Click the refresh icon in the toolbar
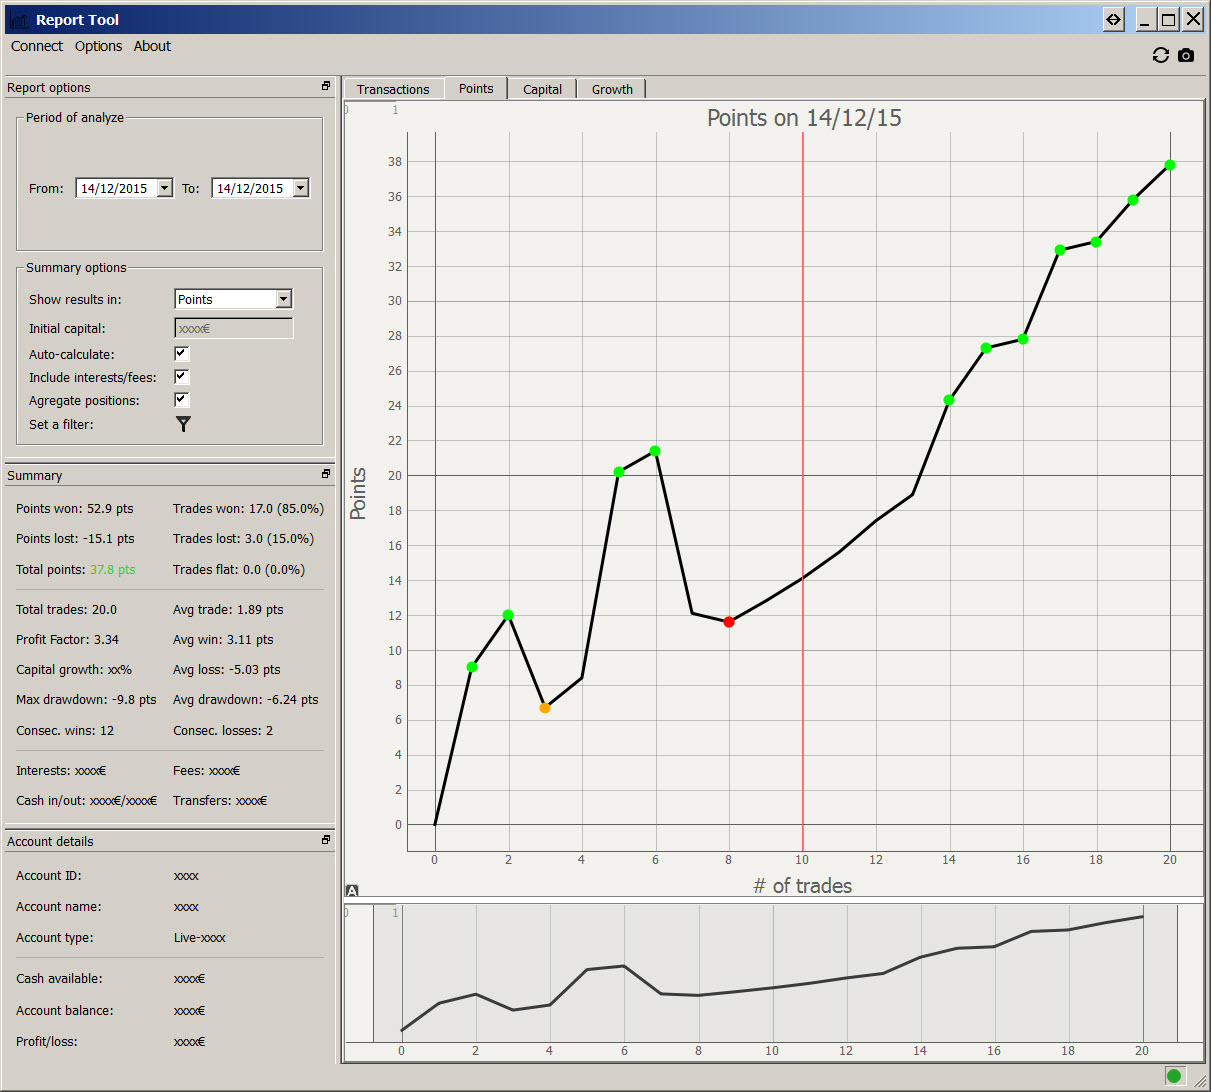Viewport: 1211px width, 1092px height. coord(1160,56)
